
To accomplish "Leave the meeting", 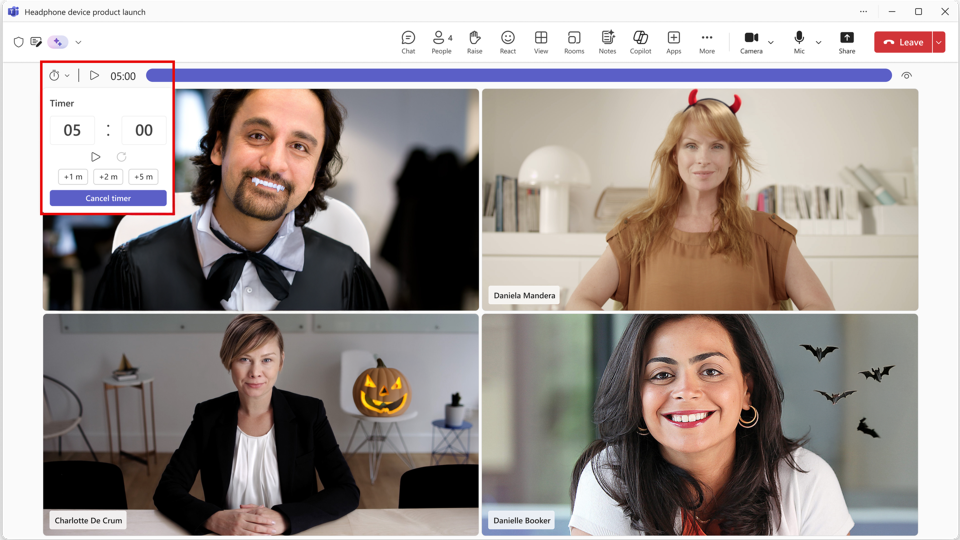I will [x=903, y=42].
